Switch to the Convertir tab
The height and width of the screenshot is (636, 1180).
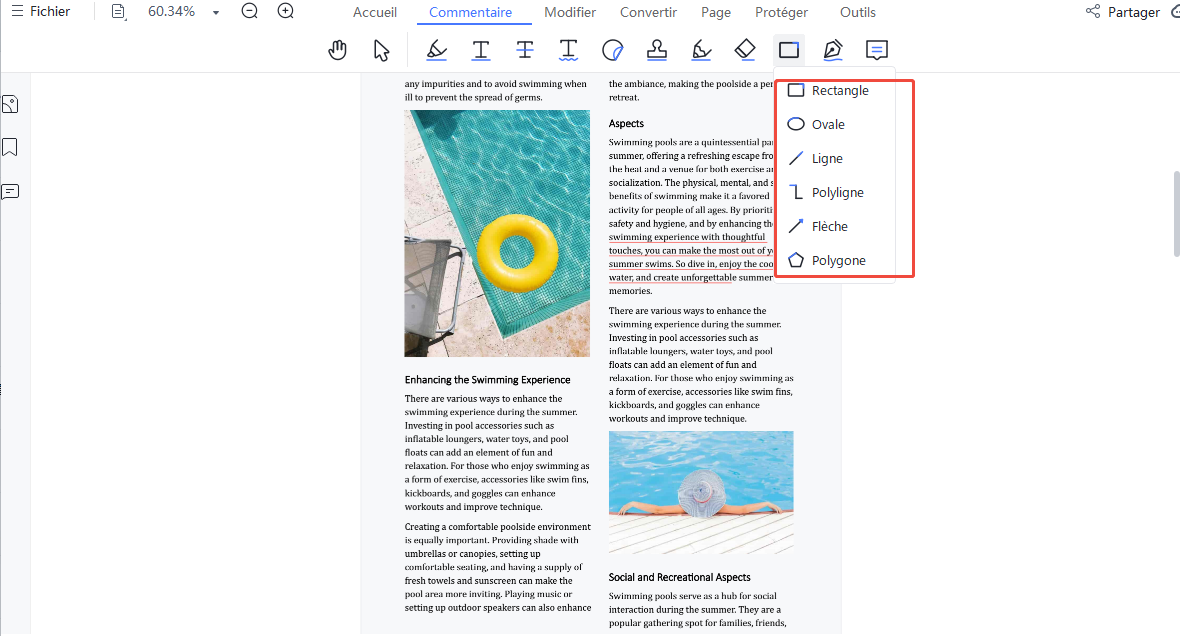click(648, 13)
